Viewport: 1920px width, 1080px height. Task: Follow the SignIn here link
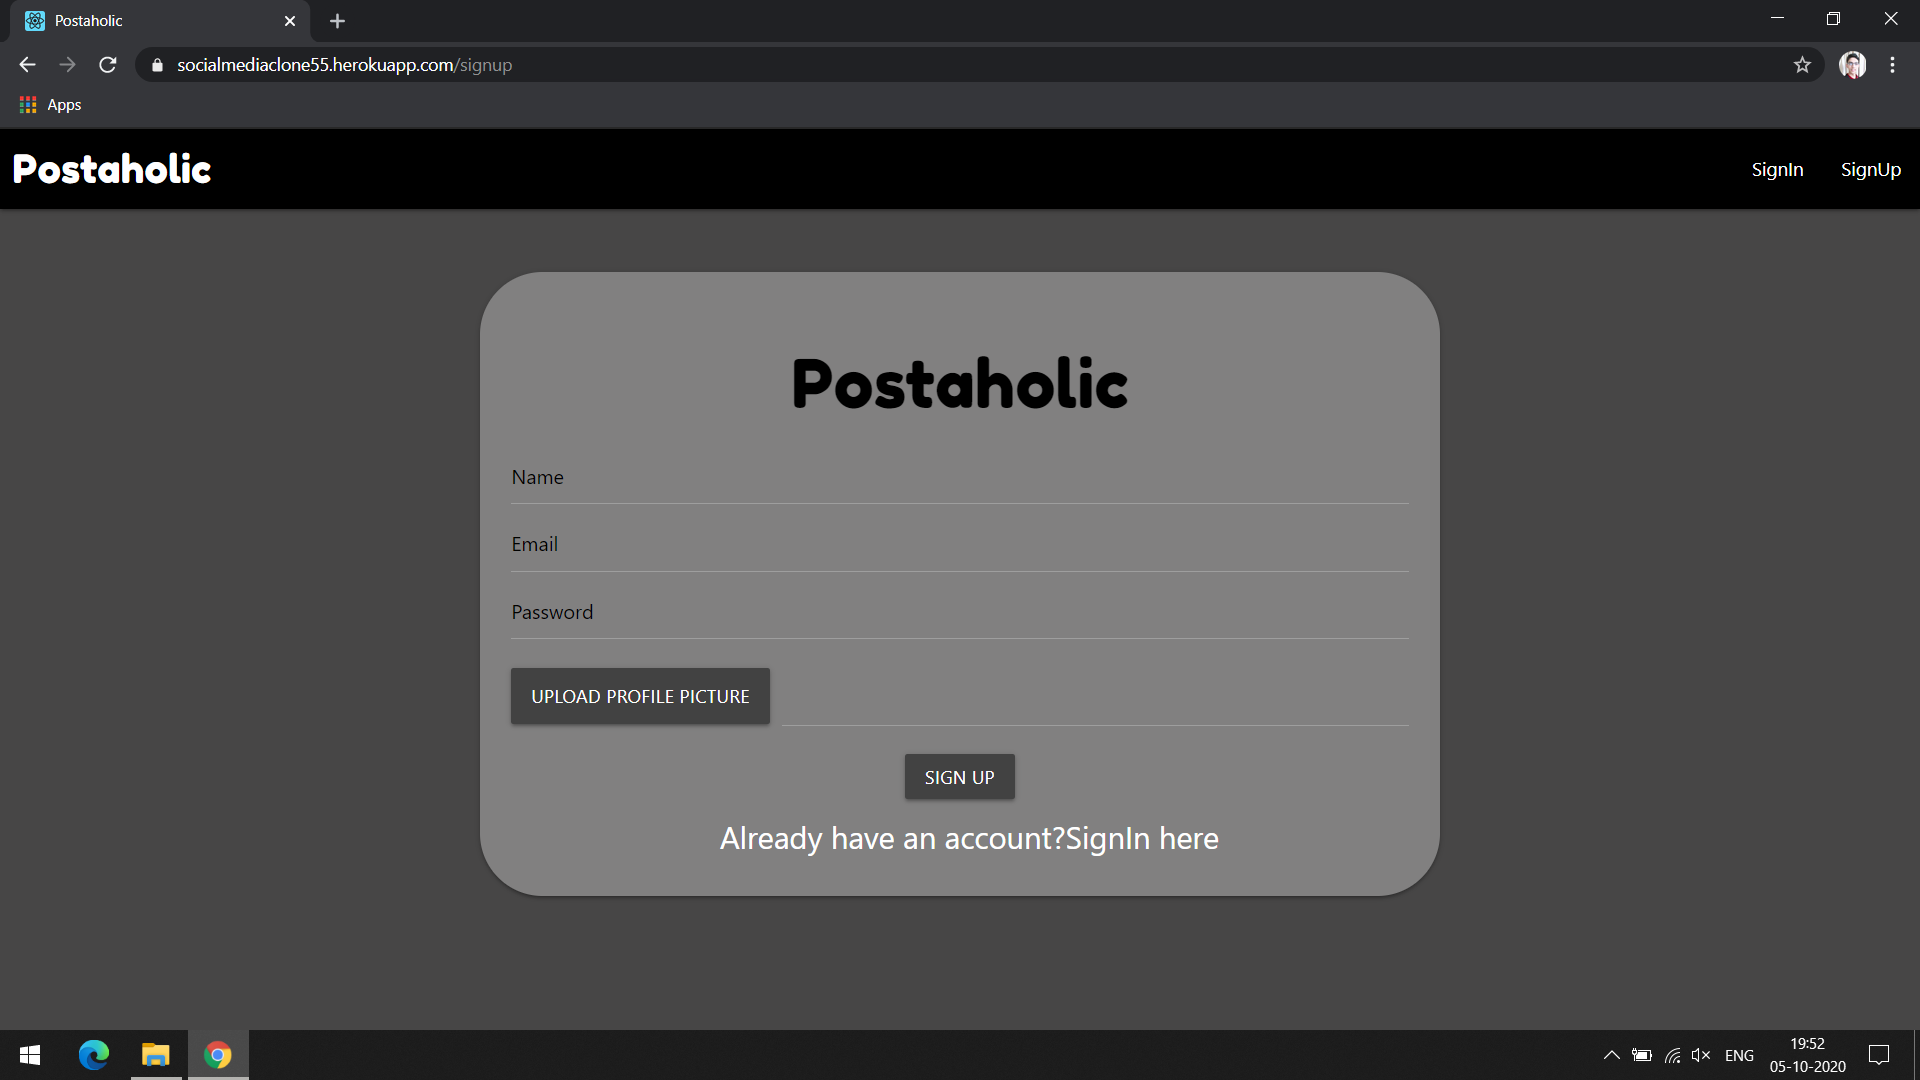[x=1141, y=838]
